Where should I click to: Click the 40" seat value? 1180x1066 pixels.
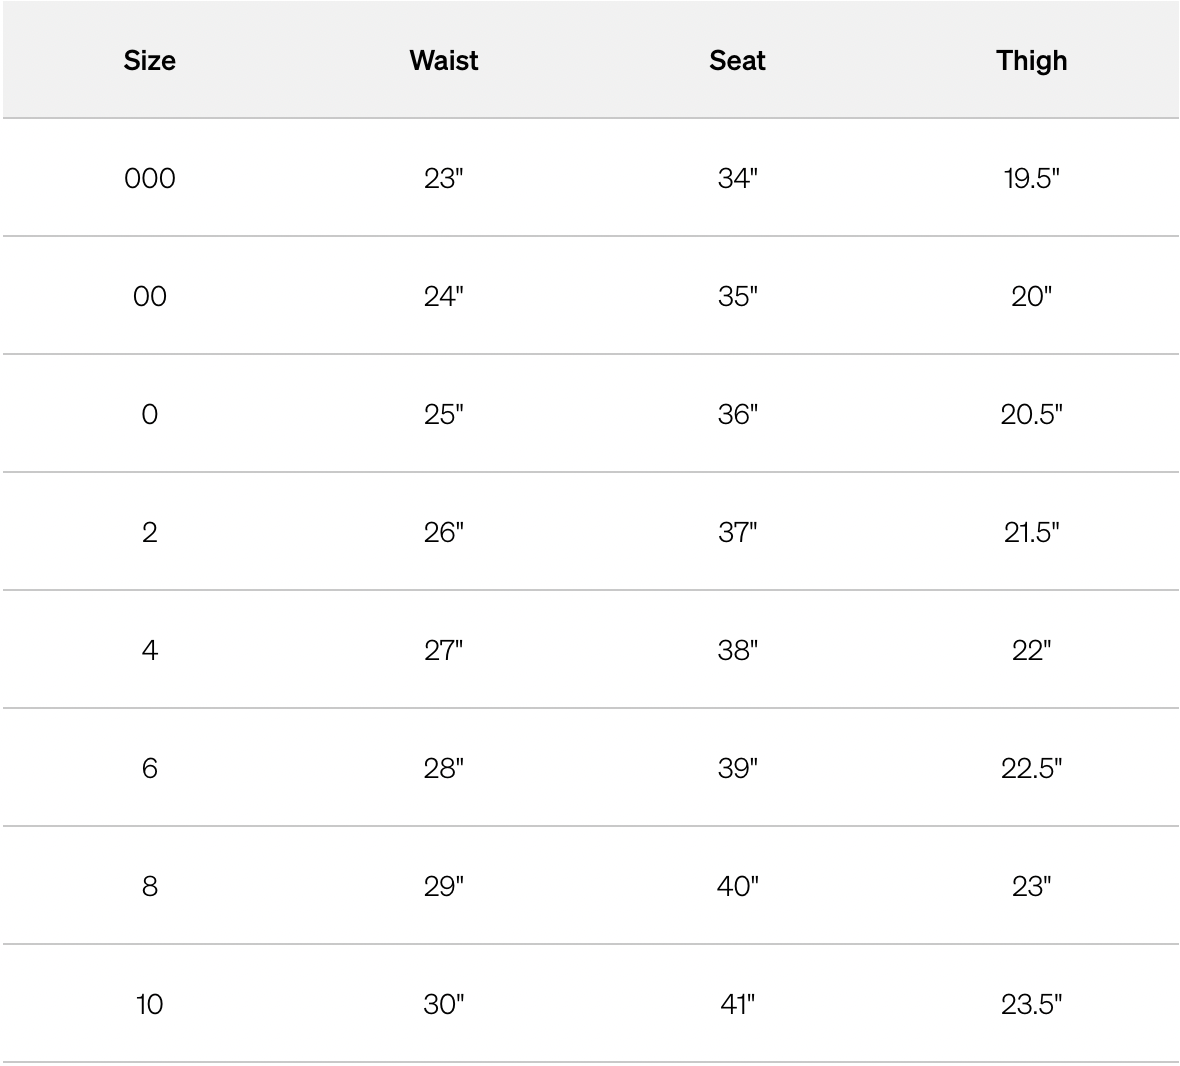point(737,887)
